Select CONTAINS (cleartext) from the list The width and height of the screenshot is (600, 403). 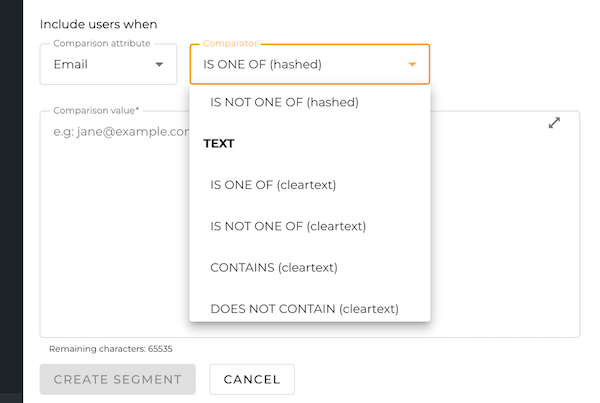pos(273,267)
